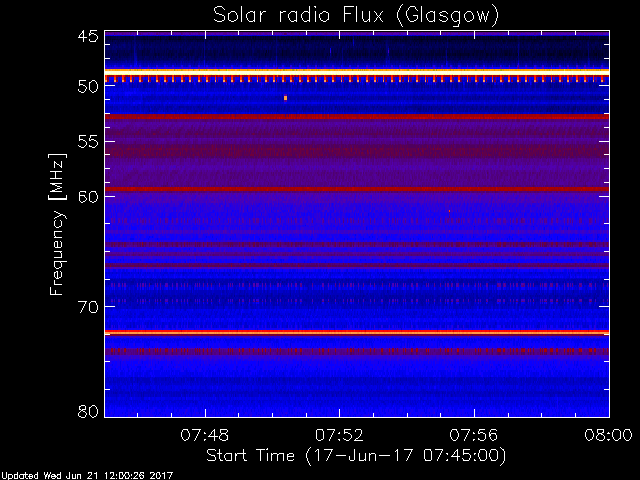
Task: Click the bright yellow-red band near 72 MHz
Action: coord(357,333)
